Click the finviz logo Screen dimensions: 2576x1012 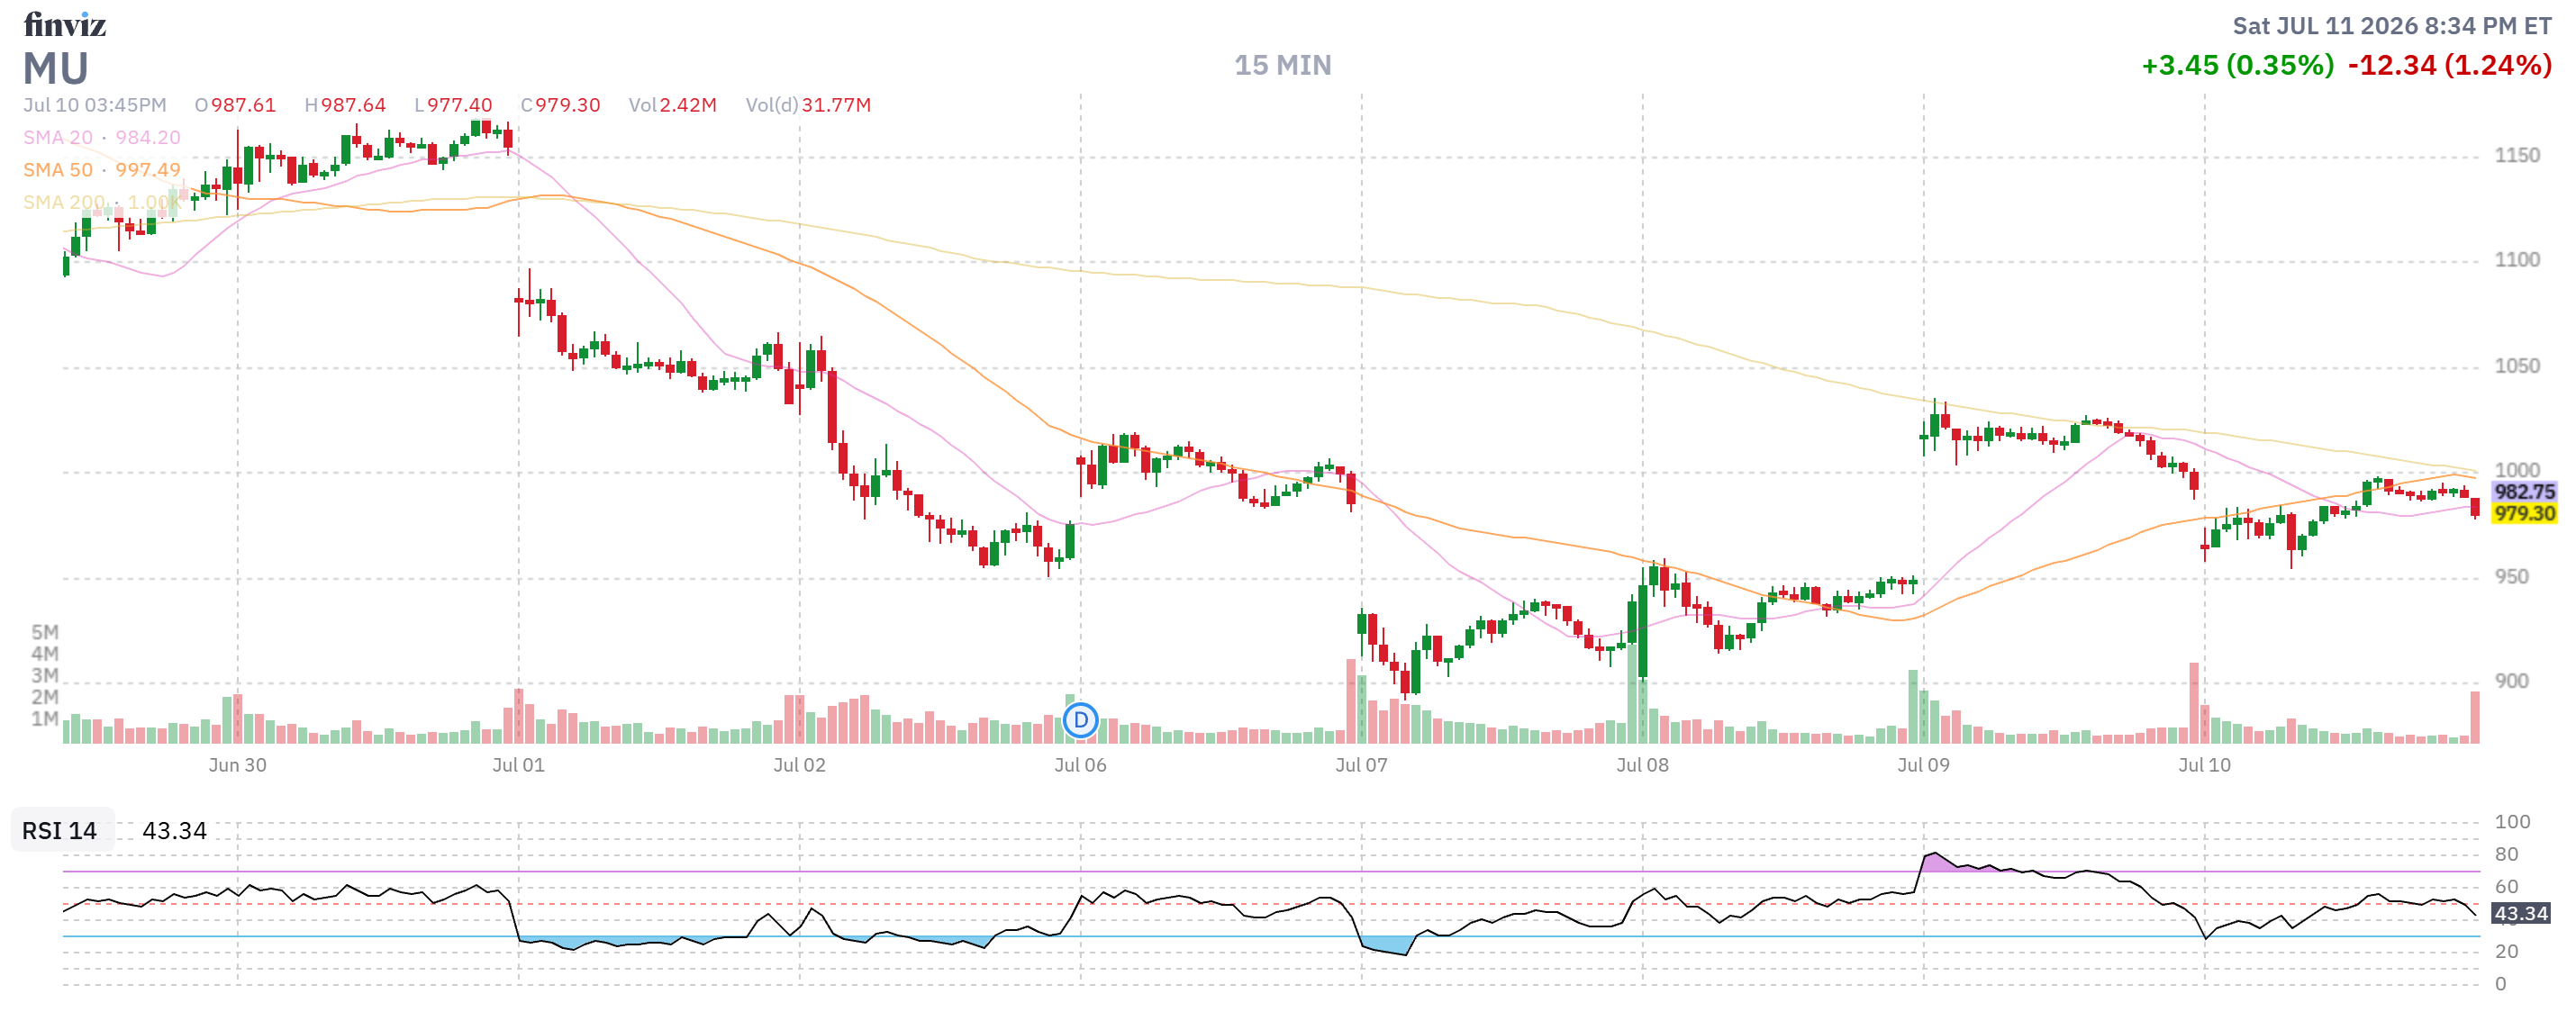pos(65,24)
